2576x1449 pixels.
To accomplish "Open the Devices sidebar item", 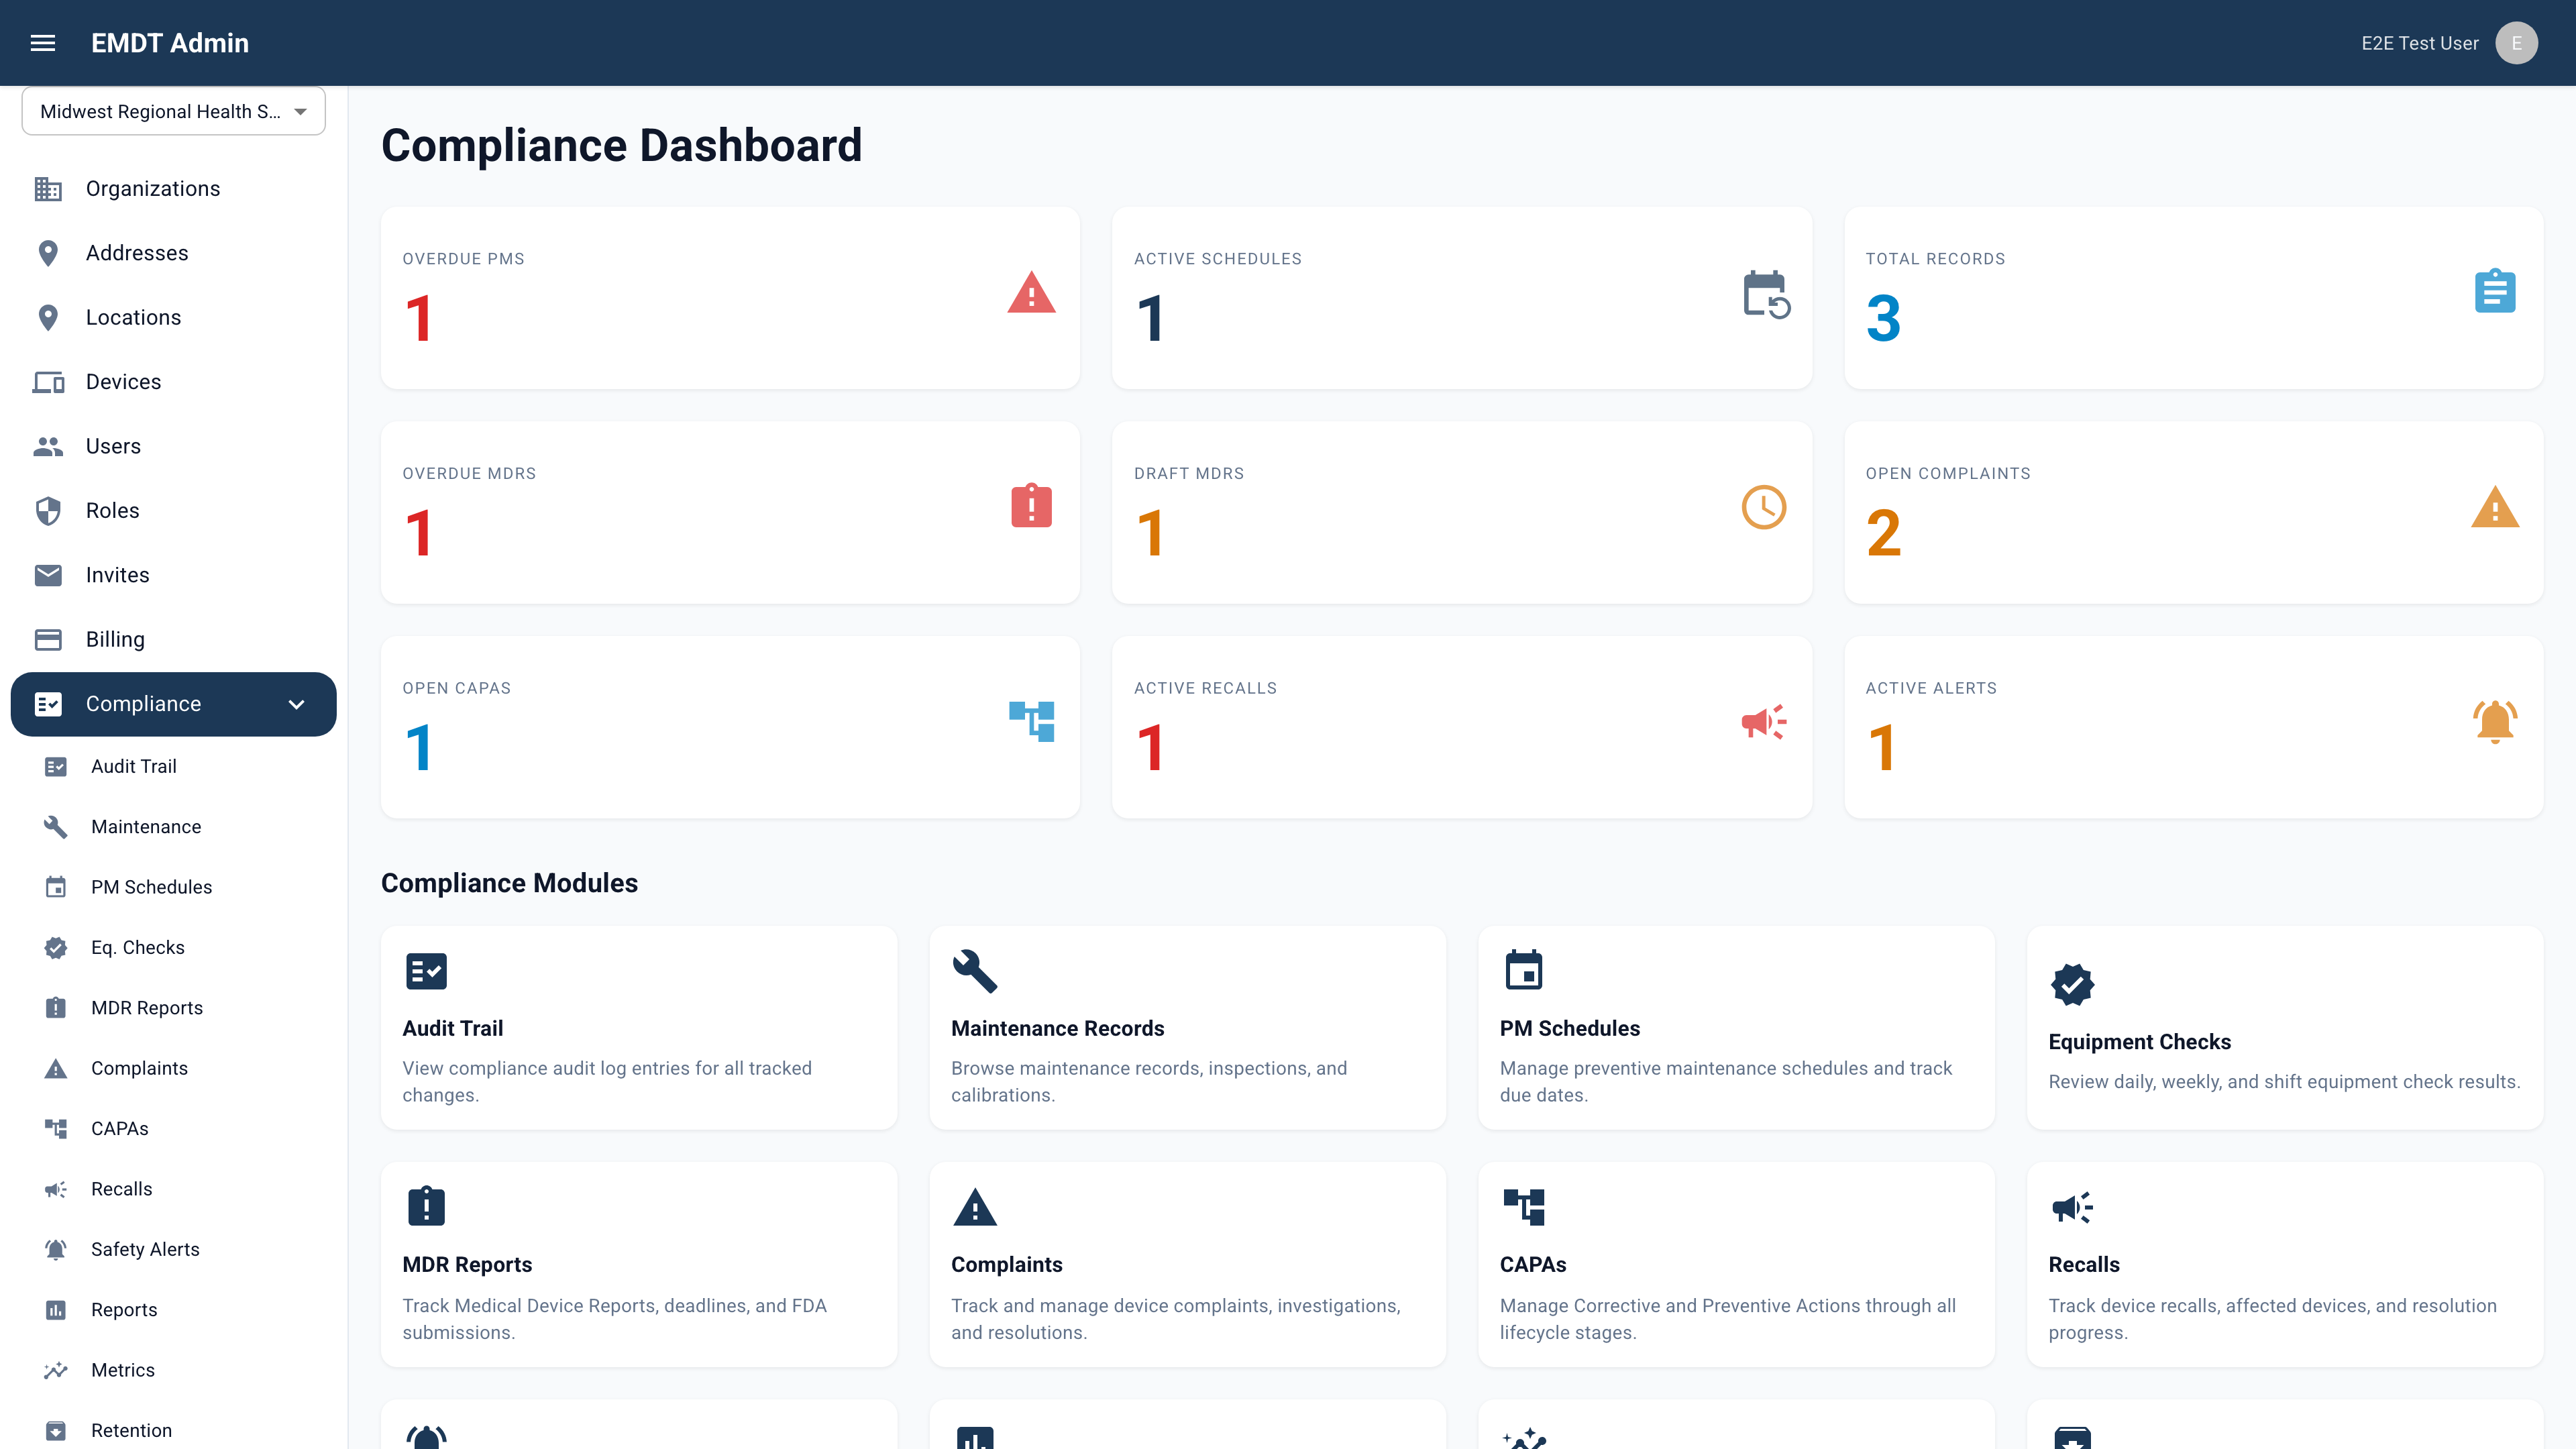I will click(x=174, y=382).
